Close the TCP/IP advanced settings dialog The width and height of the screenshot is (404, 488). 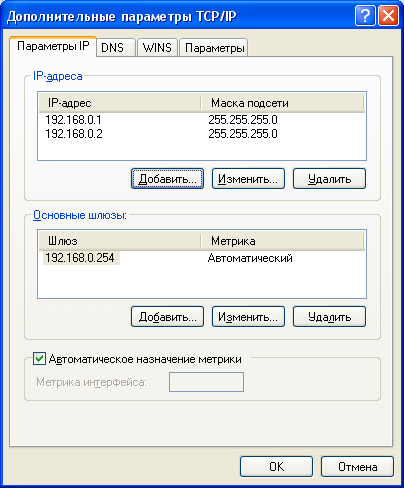pos(388,16)
